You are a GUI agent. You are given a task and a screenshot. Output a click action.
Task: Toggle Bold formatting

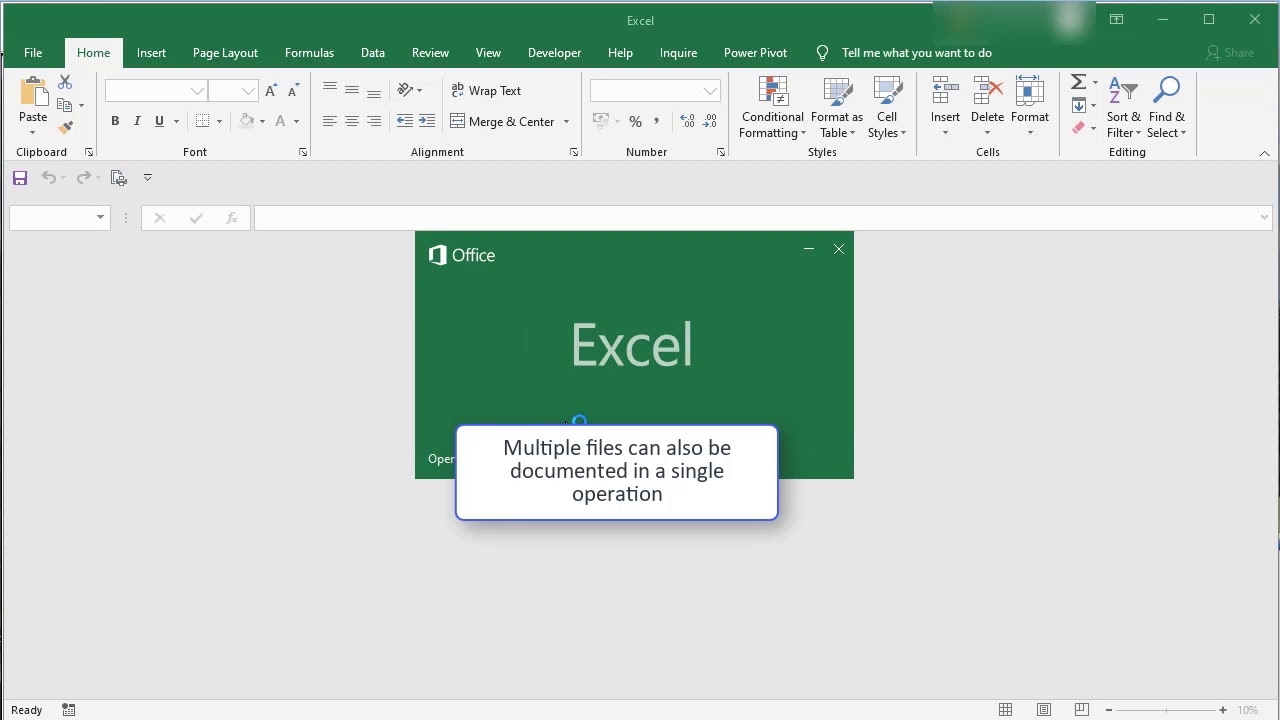click(115, 121)
